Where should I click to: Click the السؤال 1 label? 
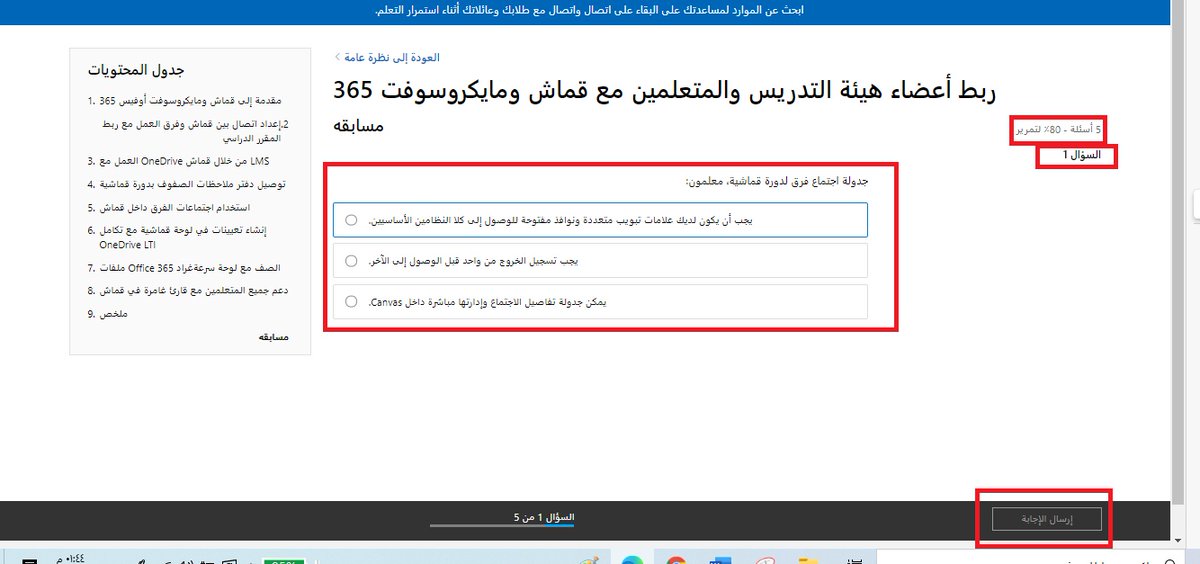pyautogui.click(x=1081, y=156)
